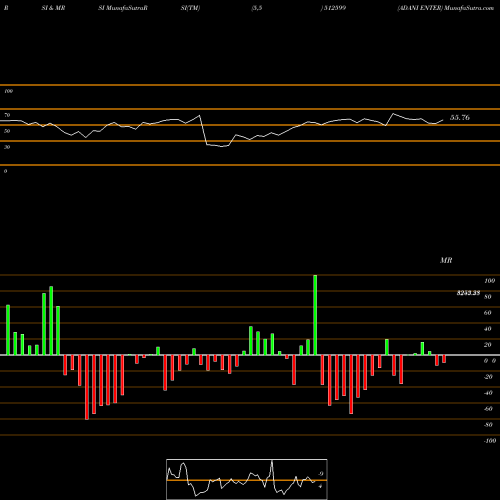500x500 pixels.
Task: Click the tallest green MR histogram bar
Action: click(x=315, y=315)
